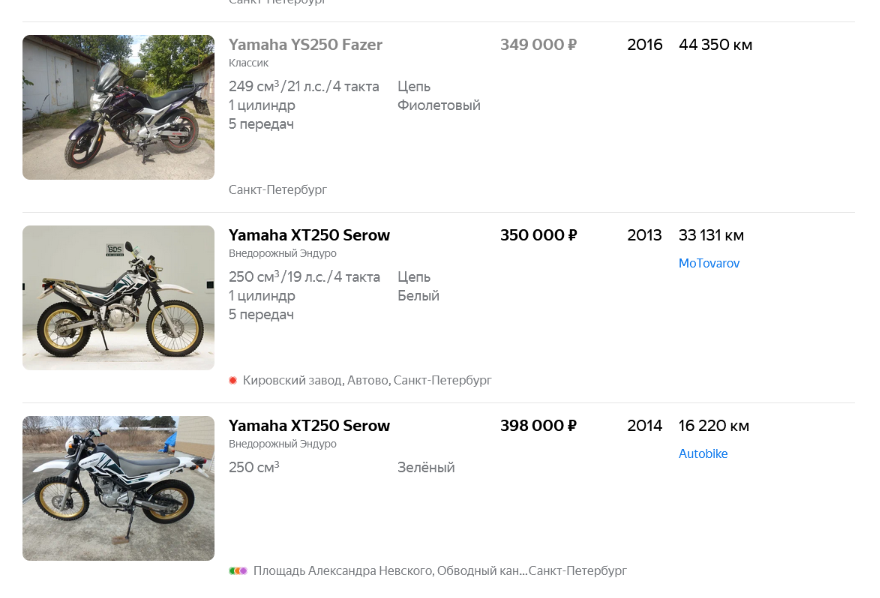Click the Классик category label
Screen dimensions: 880x598
[x=248, y=63]
